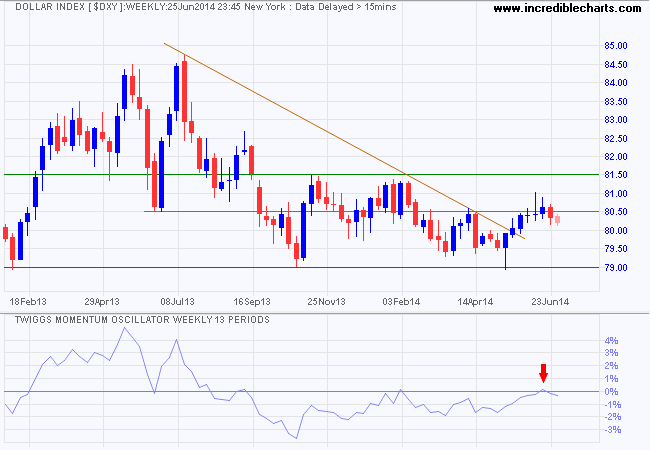650x450 pixels.
Task: Click the 23Jun14 date label
Action: (x=550, y=302)
